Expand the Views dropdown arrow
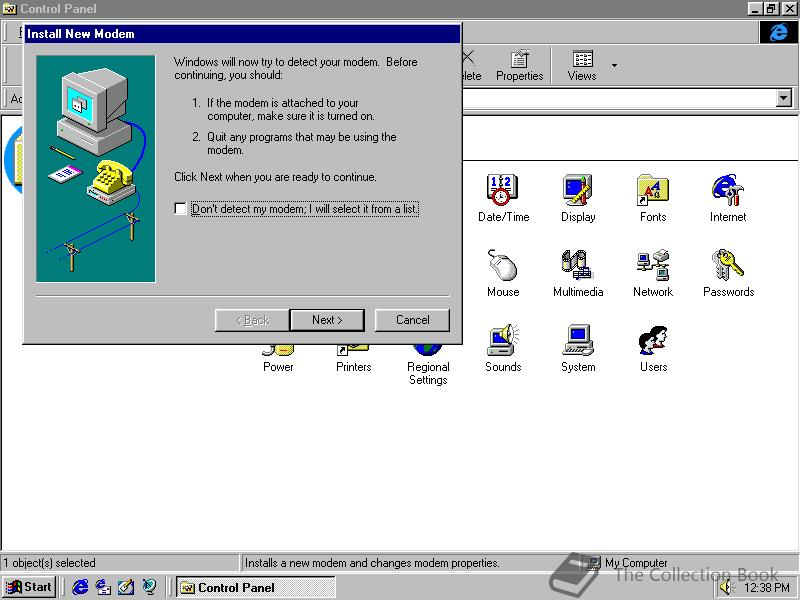Image resolution: width=800 pixels, height=600 pixels. point(614,65)
